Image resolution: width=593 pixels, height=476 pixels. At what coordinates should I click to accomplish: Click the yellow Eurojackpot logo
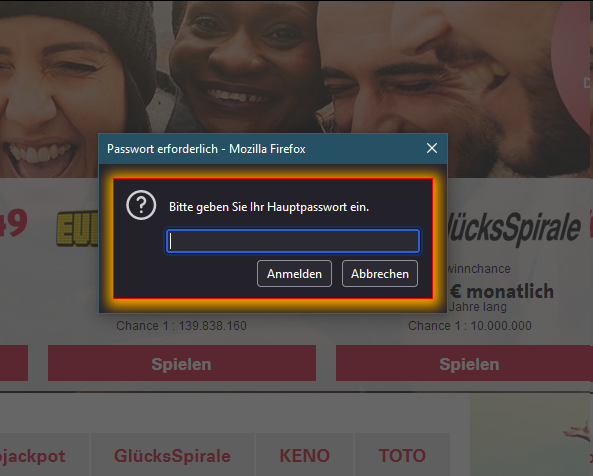(78, 229)
